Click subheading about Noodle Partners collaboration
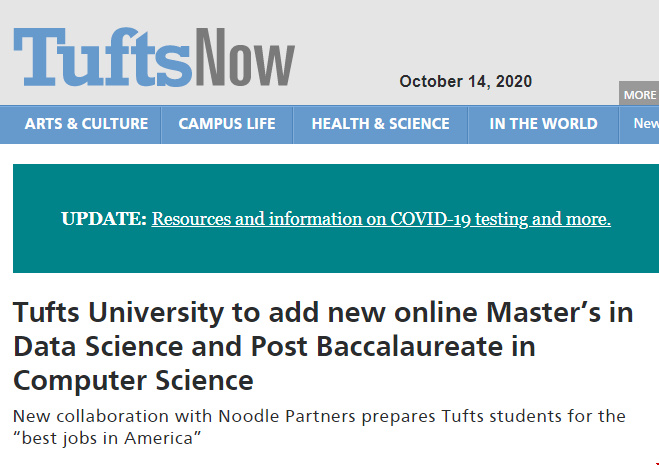659x465 pixels. click(319, 427)
